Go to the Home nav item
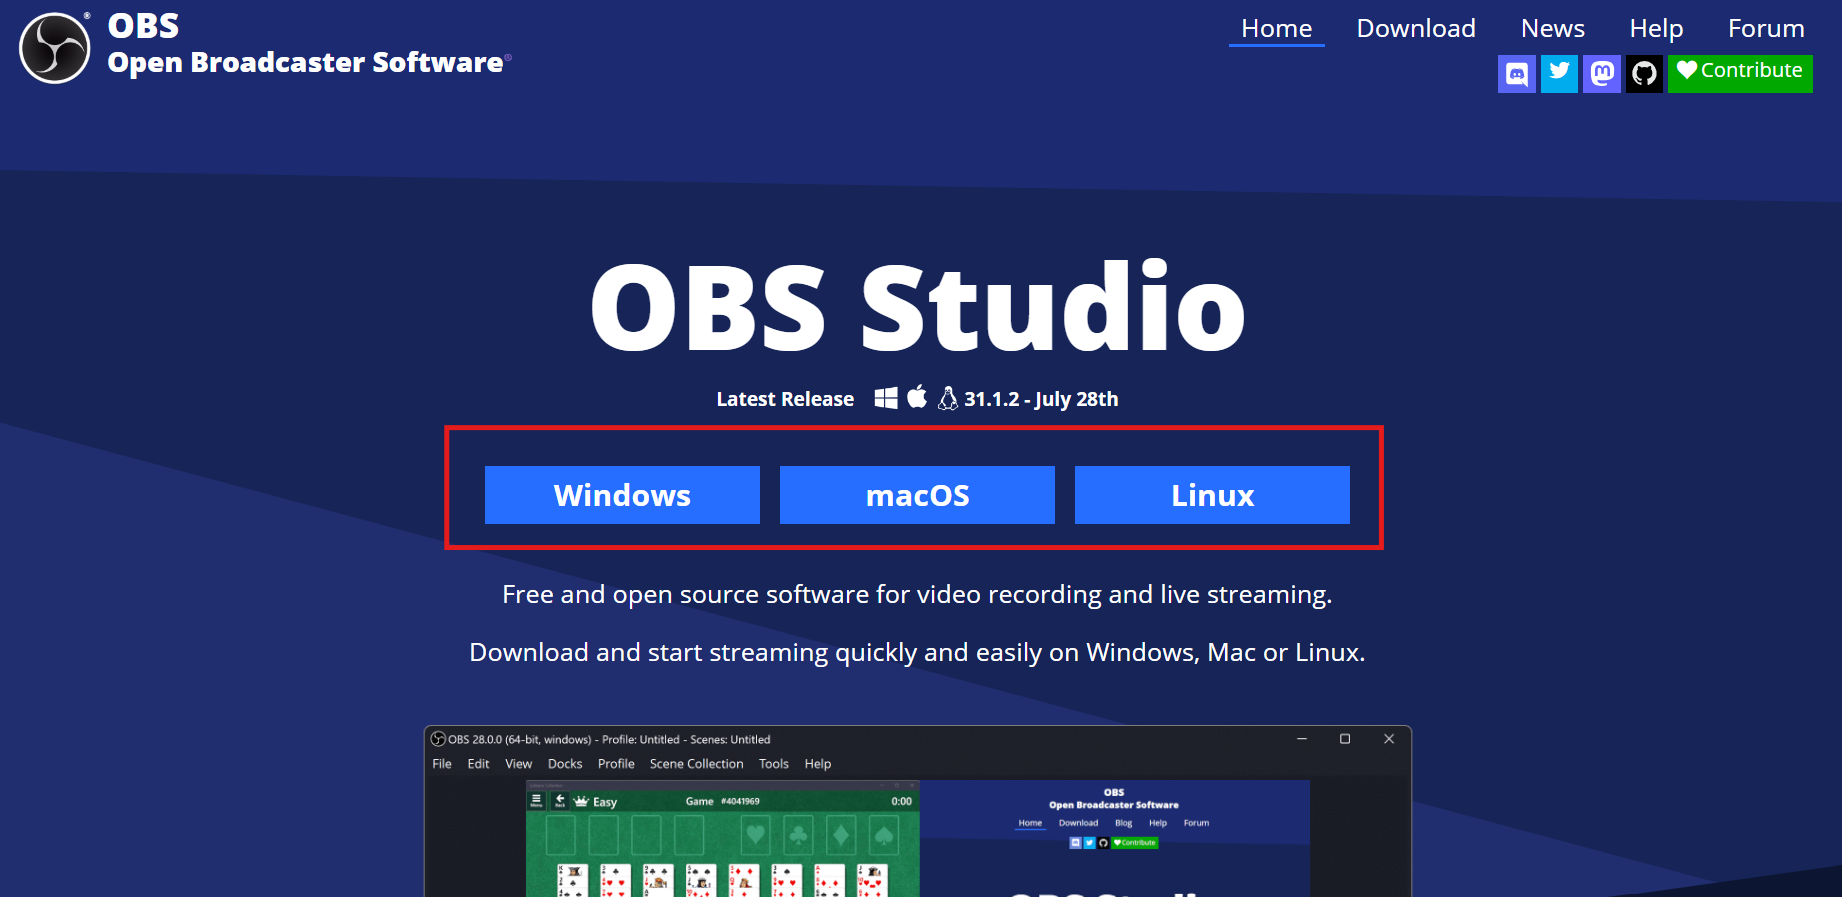1842x897 pixels. (1276, 28)
